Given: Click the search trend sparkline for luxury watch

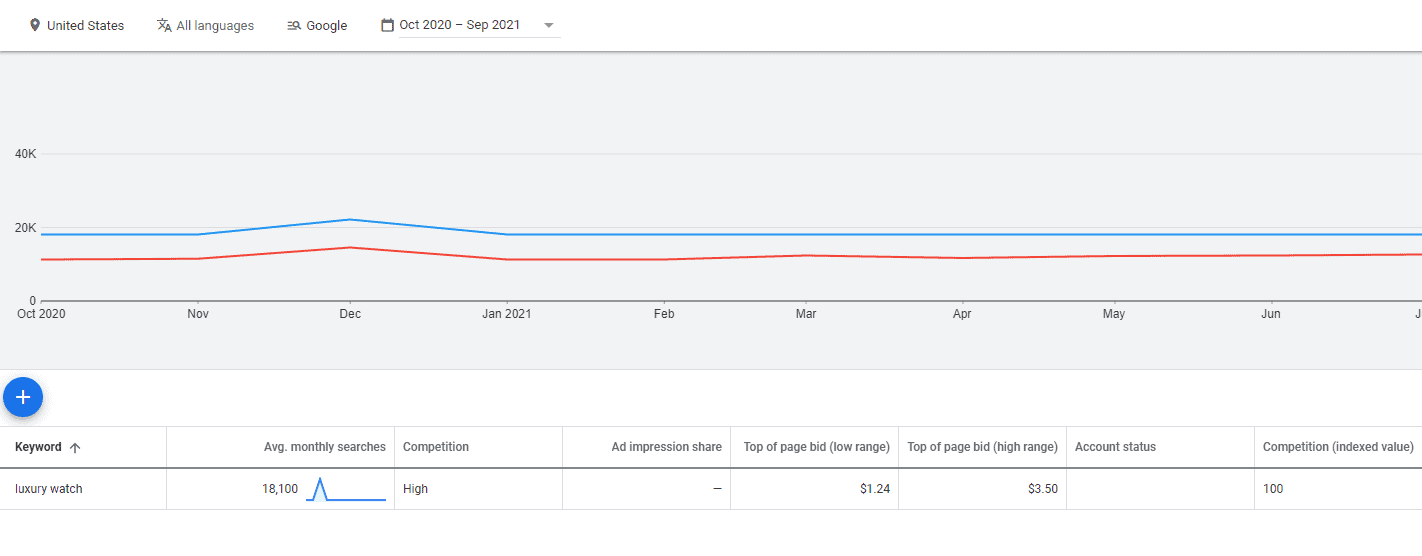Looking at the screenshot, I should 345,489.
